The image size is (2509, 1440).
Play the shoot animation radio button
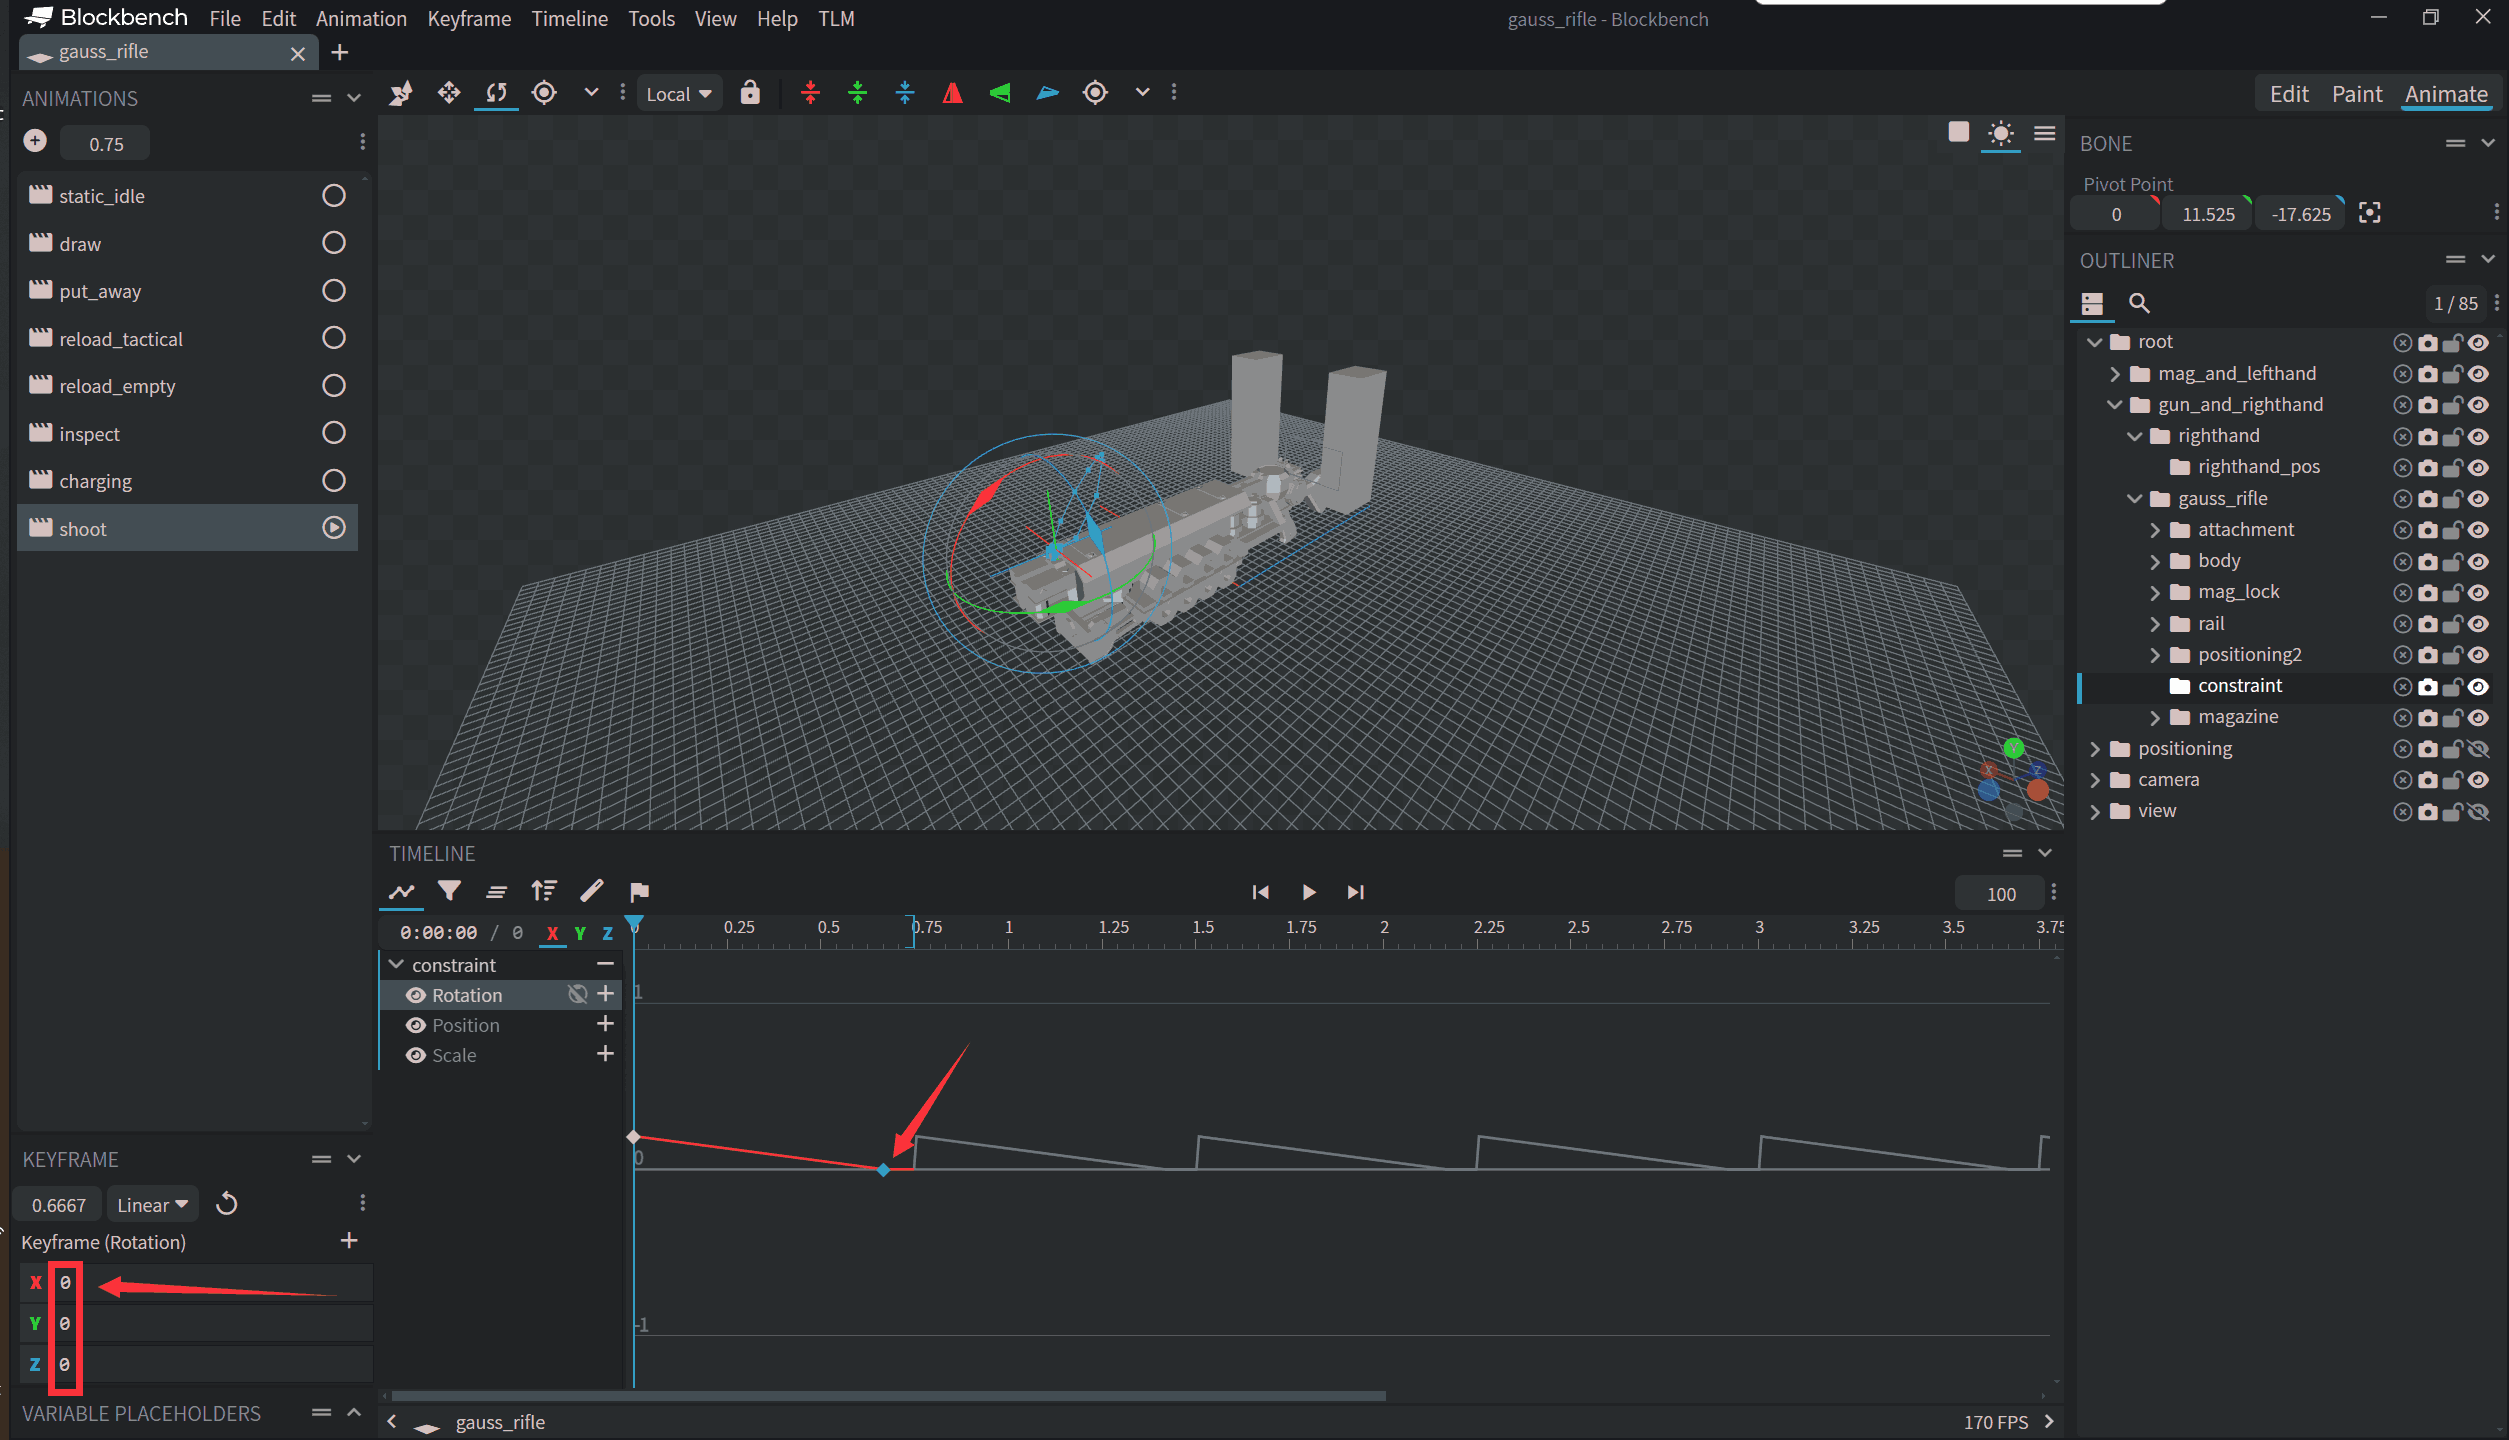pyautogui.click(x=334, y=527)
